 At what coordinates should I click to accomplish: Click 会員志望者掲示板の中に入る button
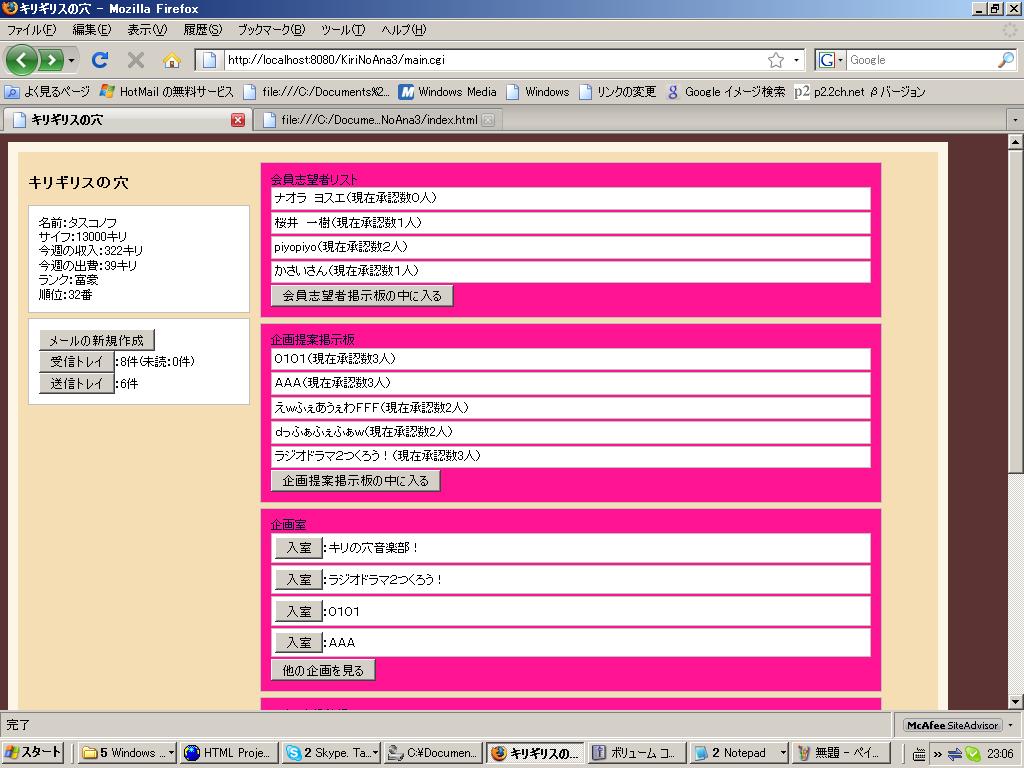click(x=362, y=296)
